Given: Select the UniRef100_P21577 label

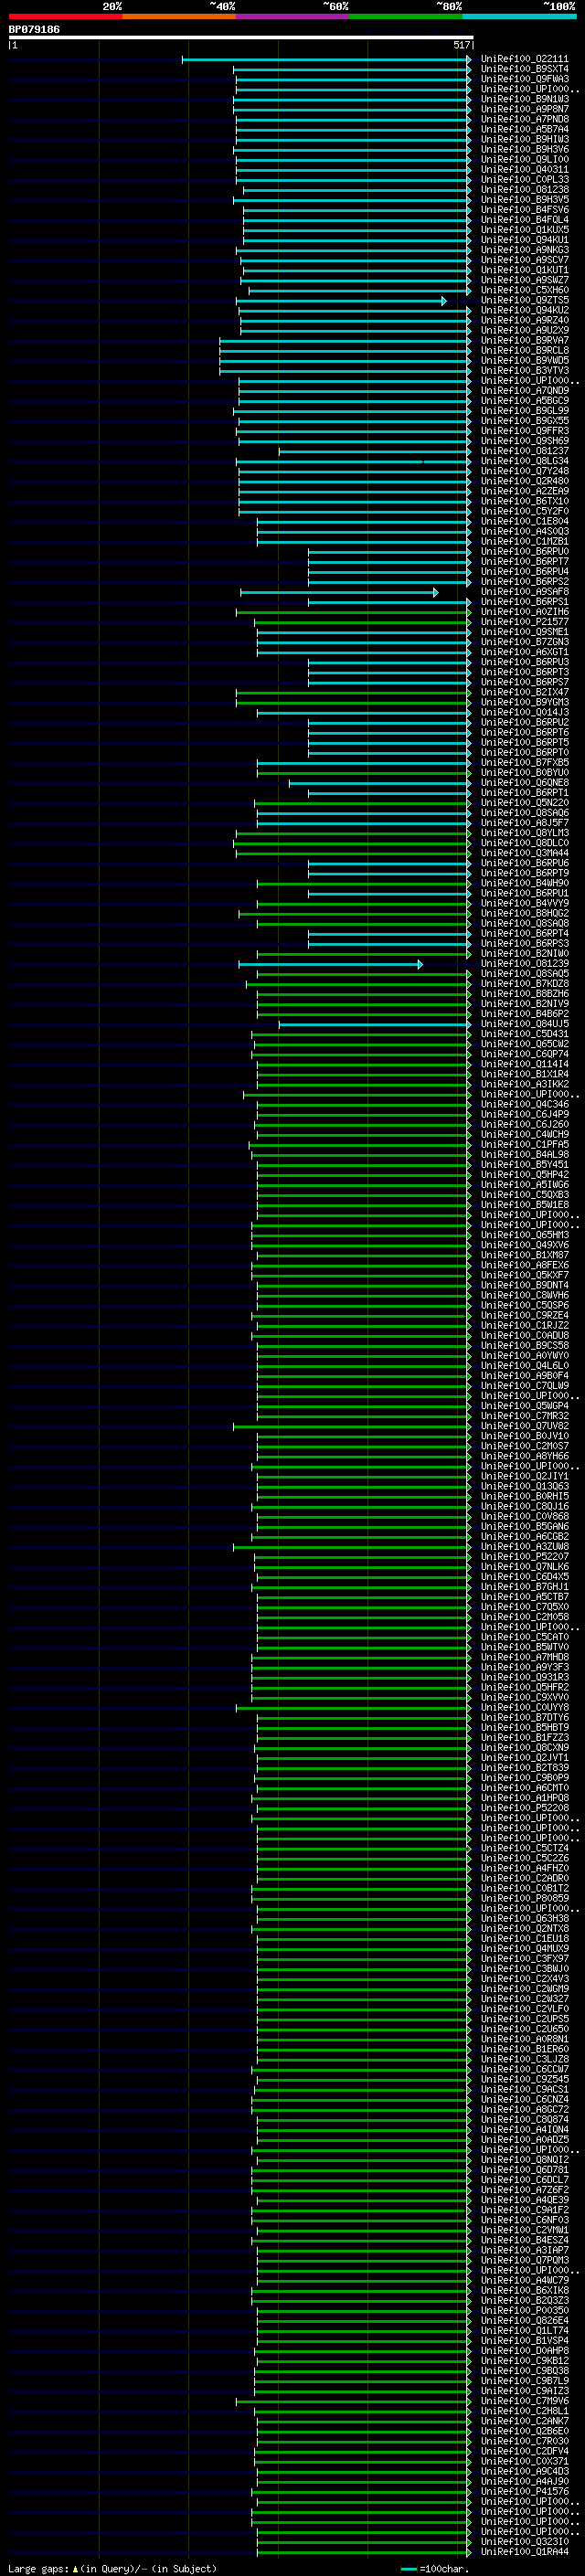Looking at the screenshot, I should (524, 622).
